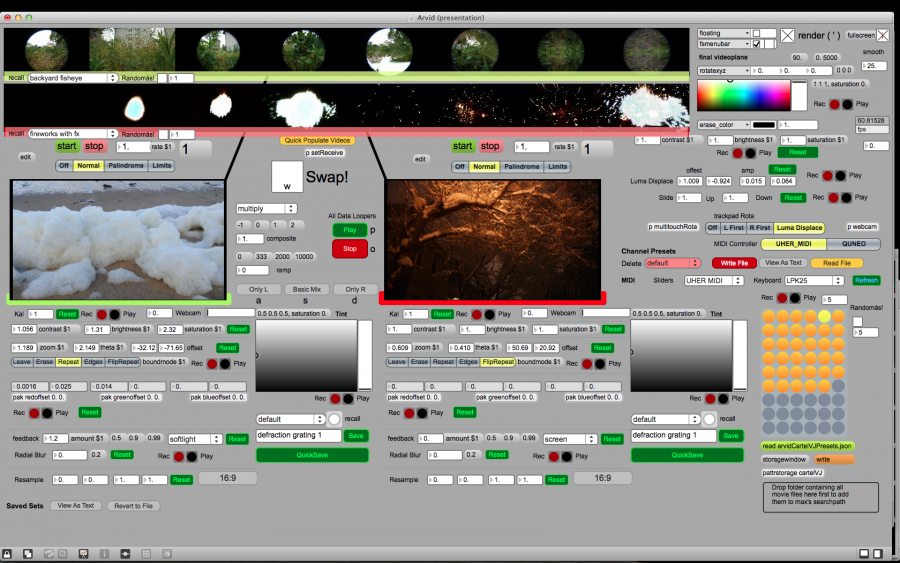Click black Play circle below right Tint gradient

(723, 398)
